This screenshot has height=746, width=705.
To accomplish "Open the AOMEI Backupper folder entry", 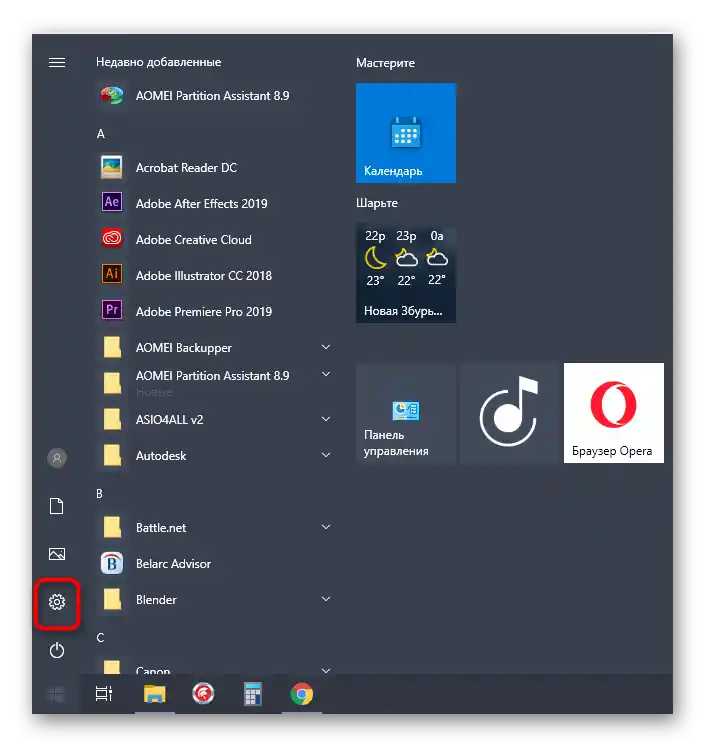I will click(213, 348).
